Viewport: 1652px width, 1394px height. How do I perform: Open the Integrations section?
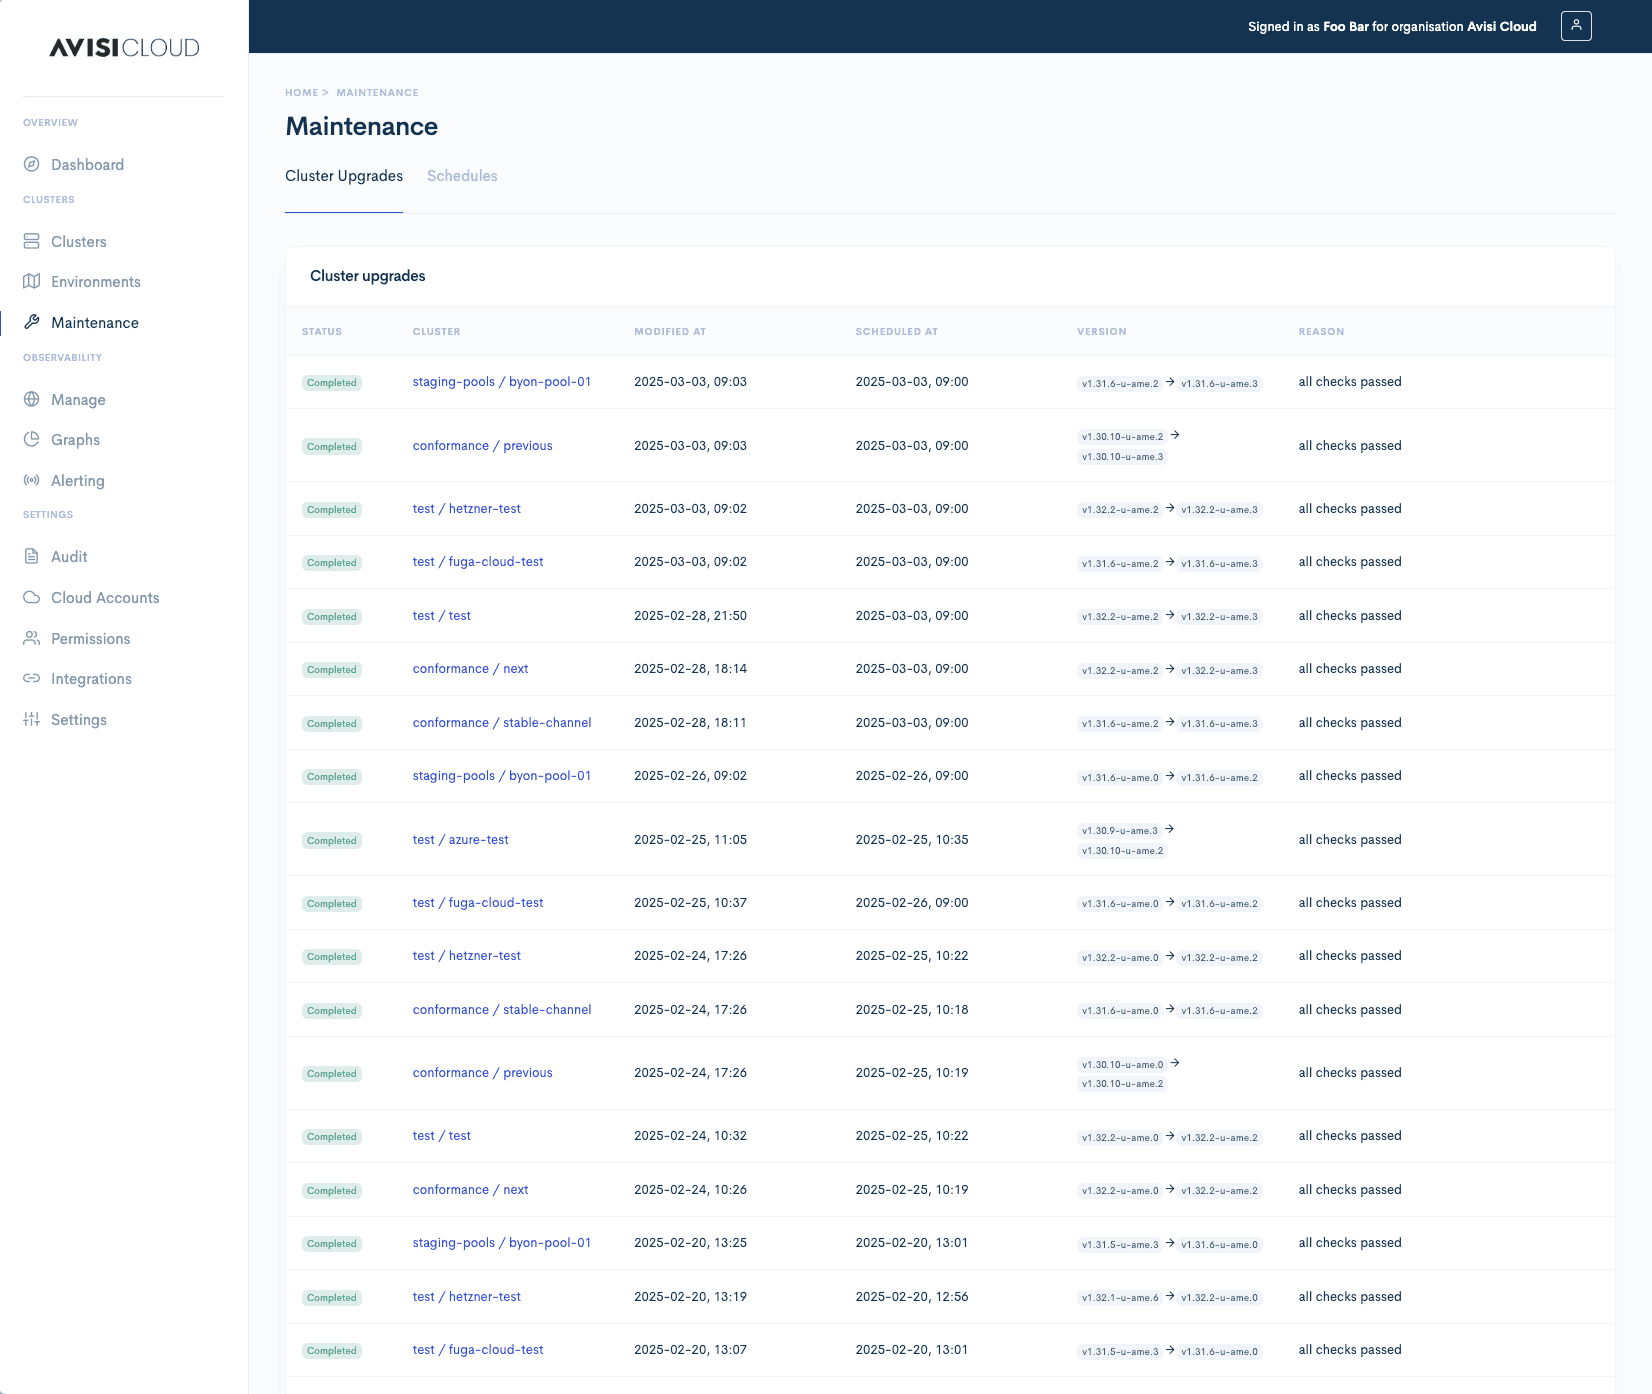[91, 678]
